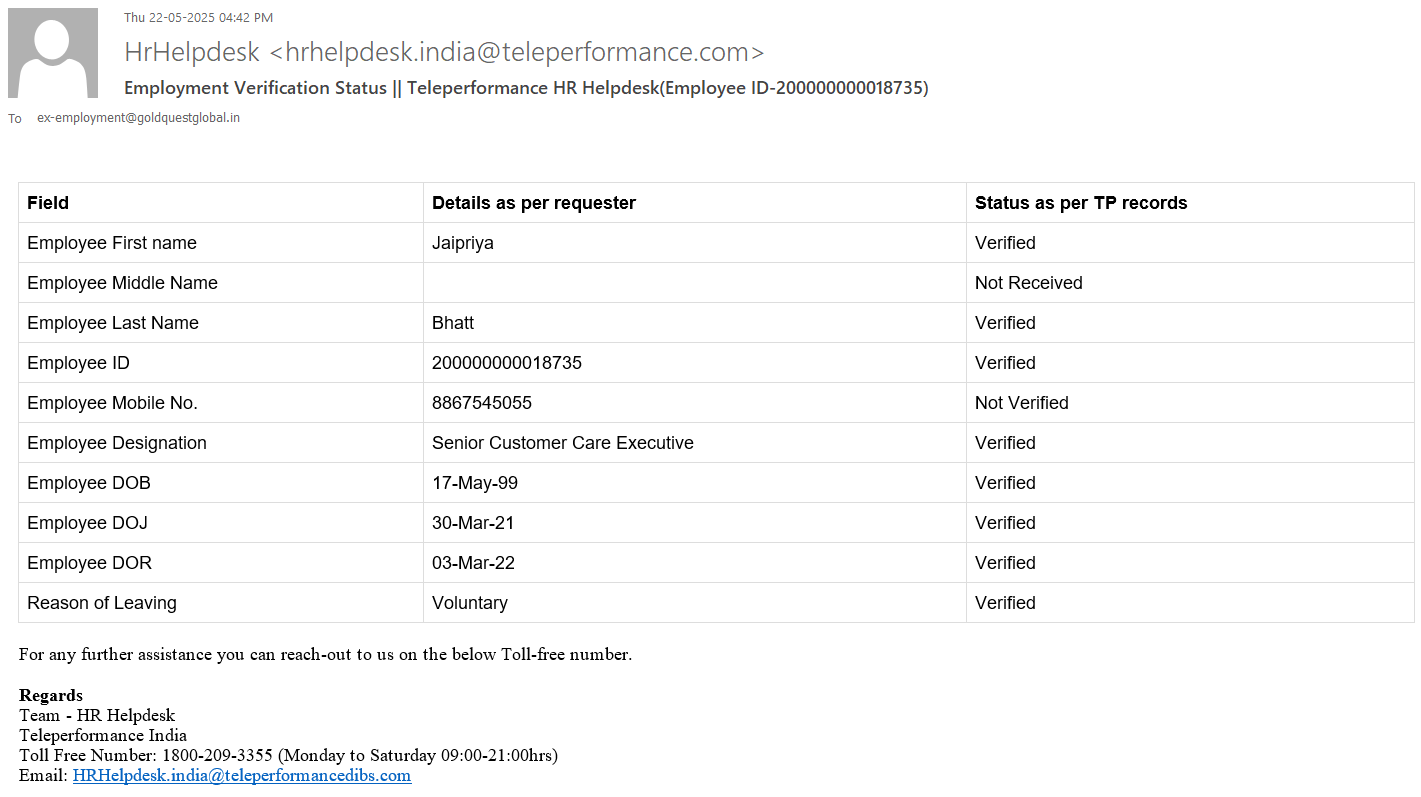Click the DOJ value 30-Mar-21

tap(473, 523)
